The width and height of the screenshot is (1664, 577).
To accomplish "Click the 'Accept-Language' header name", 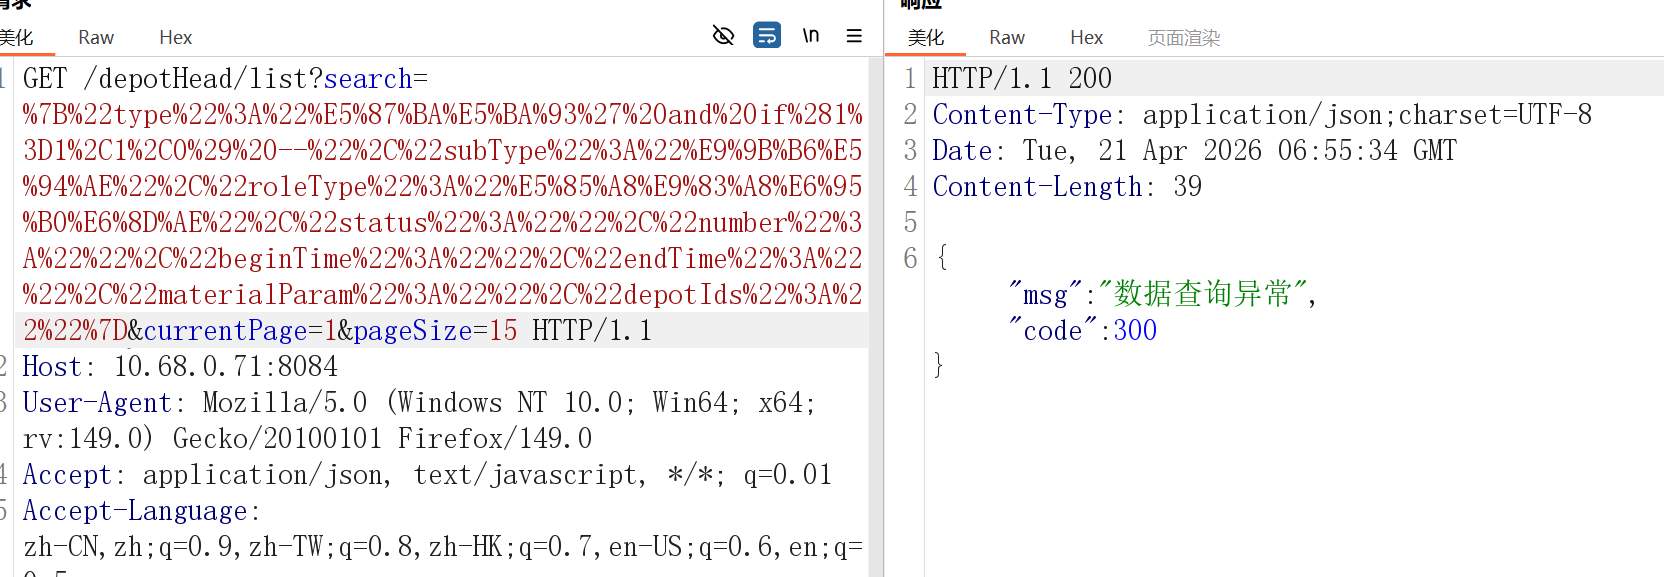I will tap(135, 510).
